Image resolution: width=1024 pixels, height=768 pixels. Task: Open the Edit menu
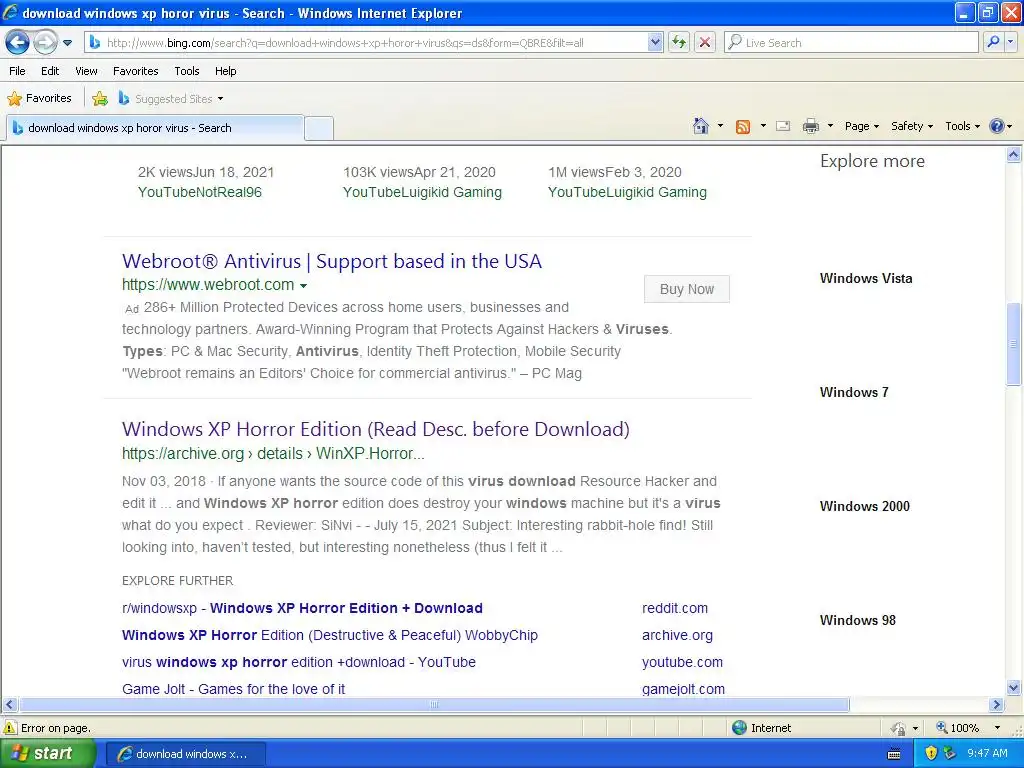(50, 71)
